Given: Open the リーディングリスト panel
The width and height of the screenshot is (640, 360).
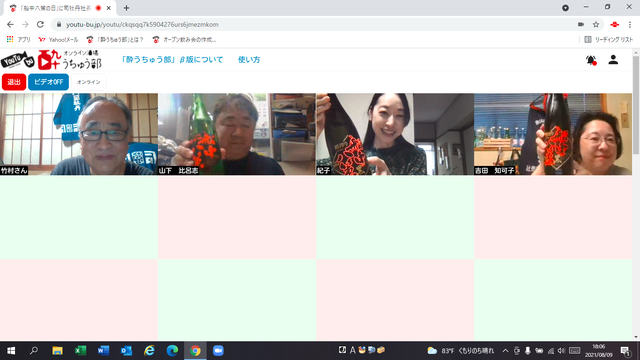Looking at the screenshot, I should point(609,40).
